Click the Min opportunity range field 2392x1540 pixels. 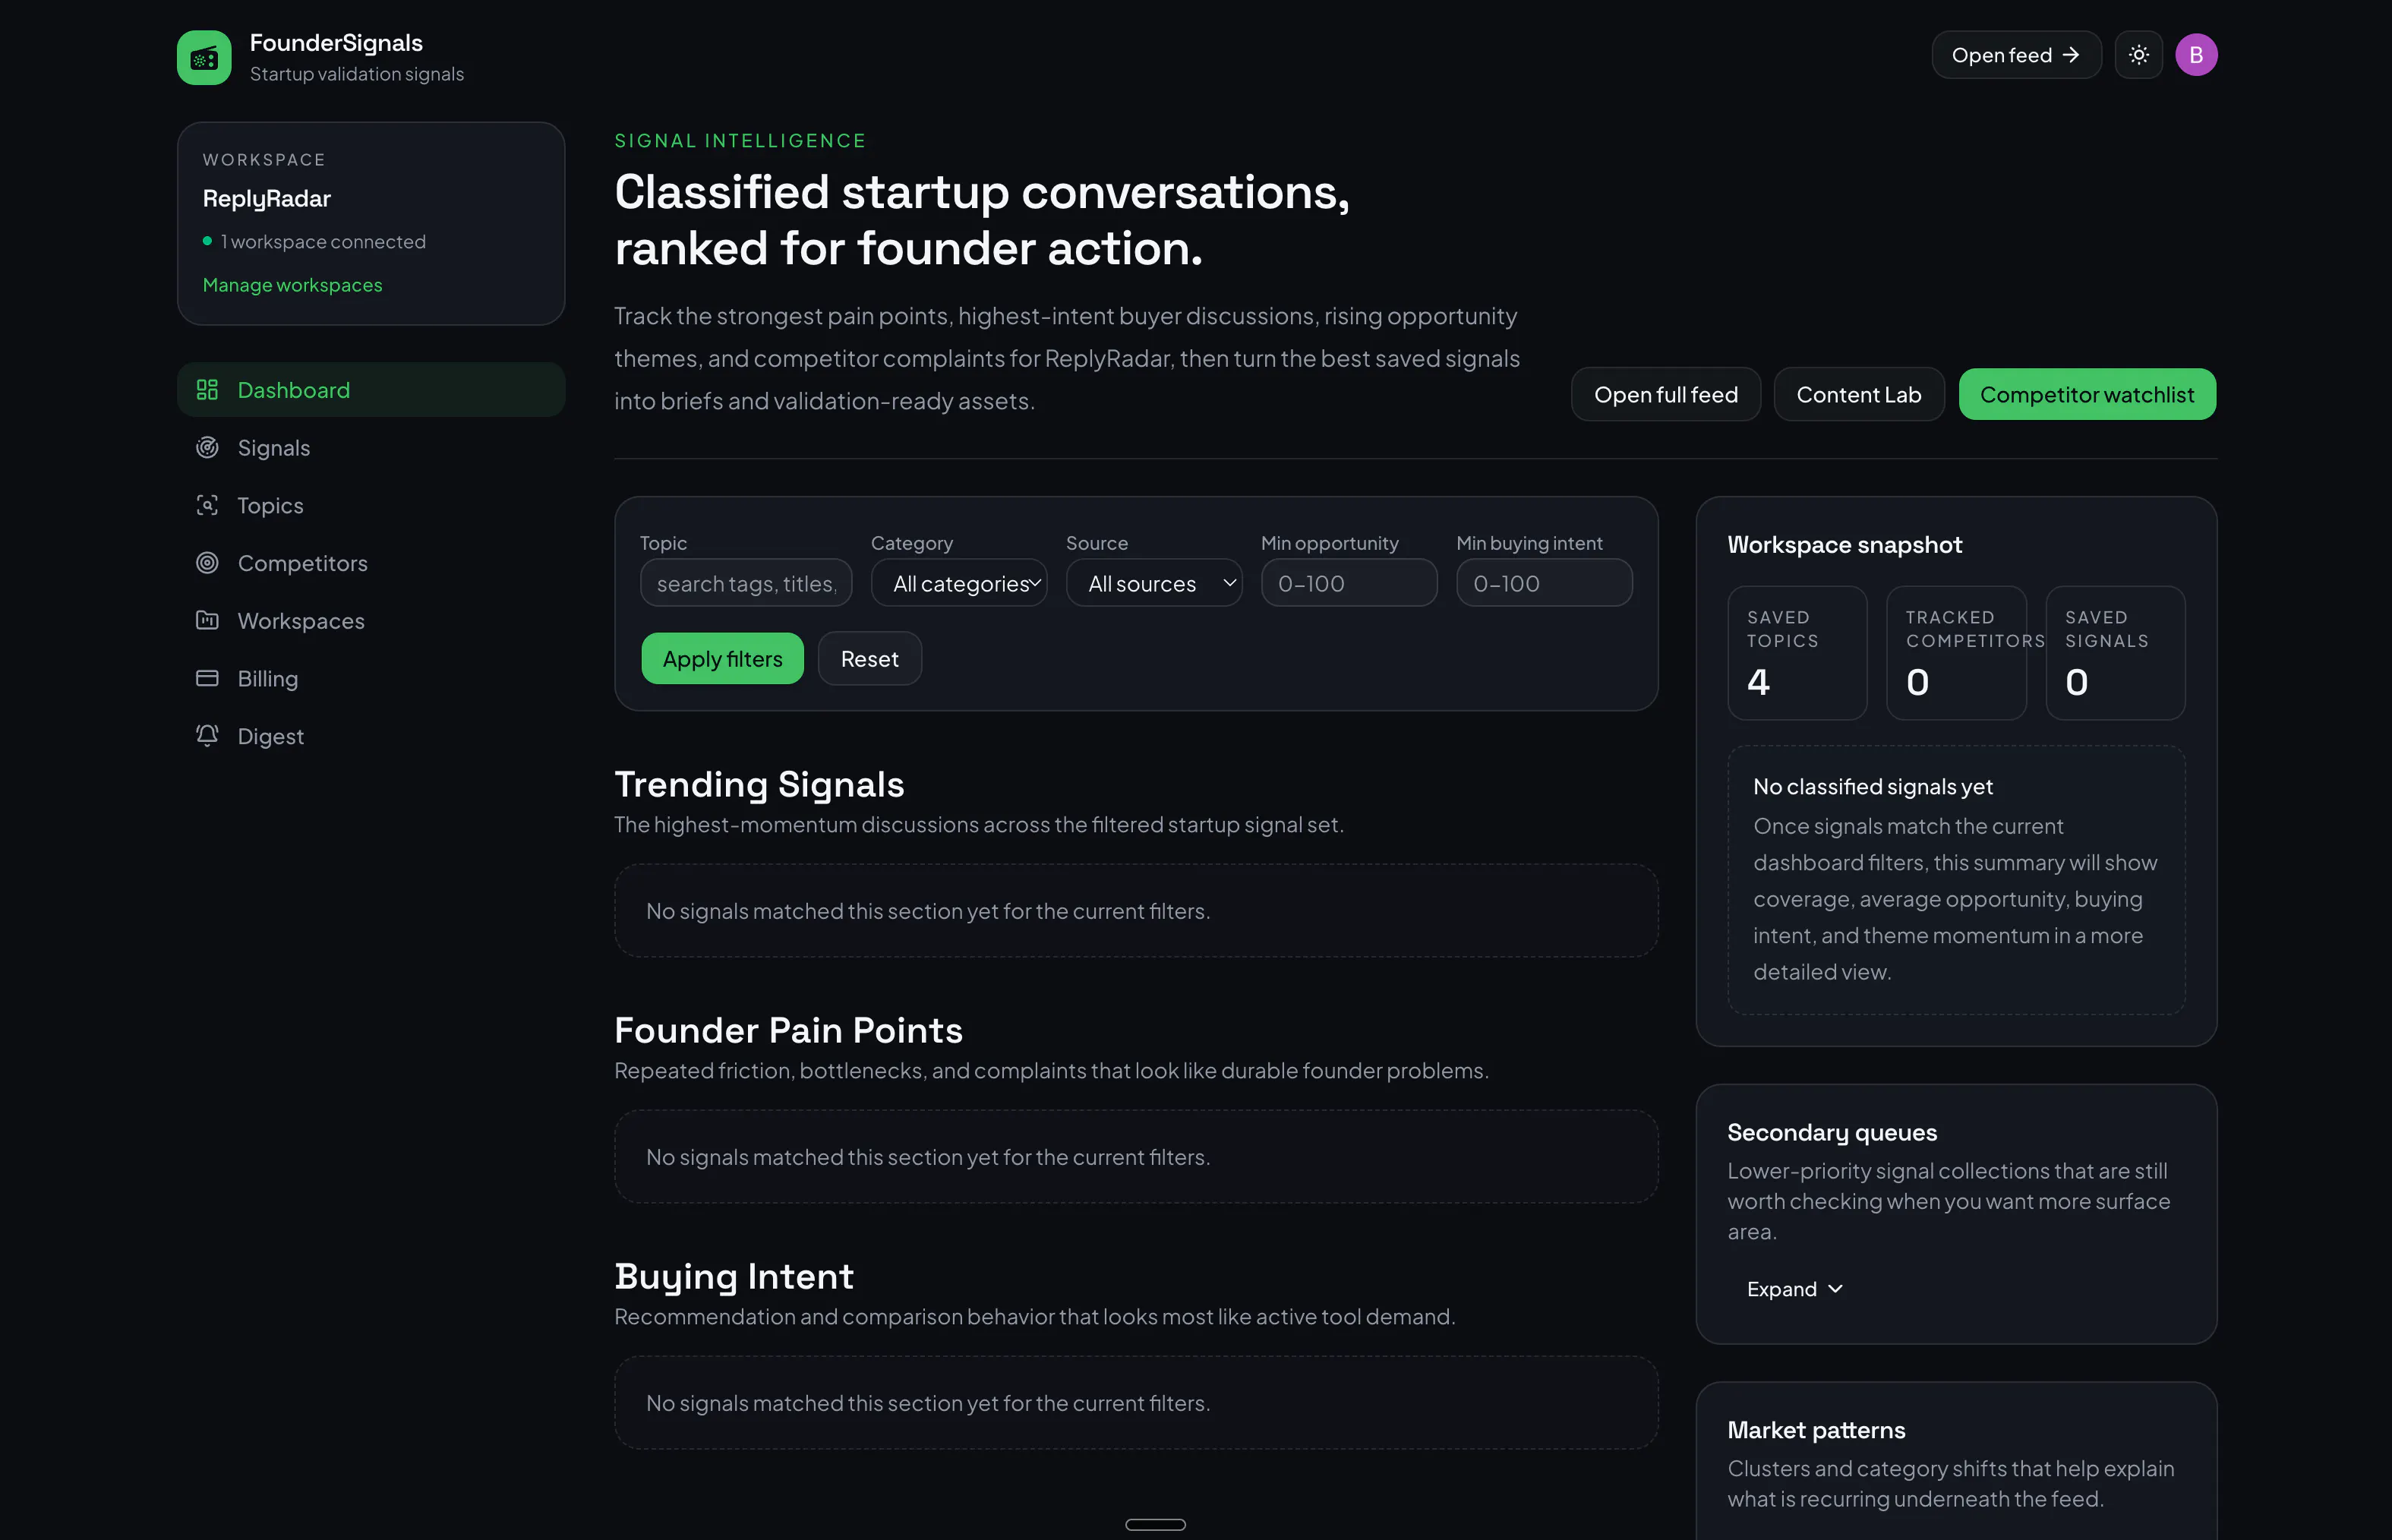1348,583
